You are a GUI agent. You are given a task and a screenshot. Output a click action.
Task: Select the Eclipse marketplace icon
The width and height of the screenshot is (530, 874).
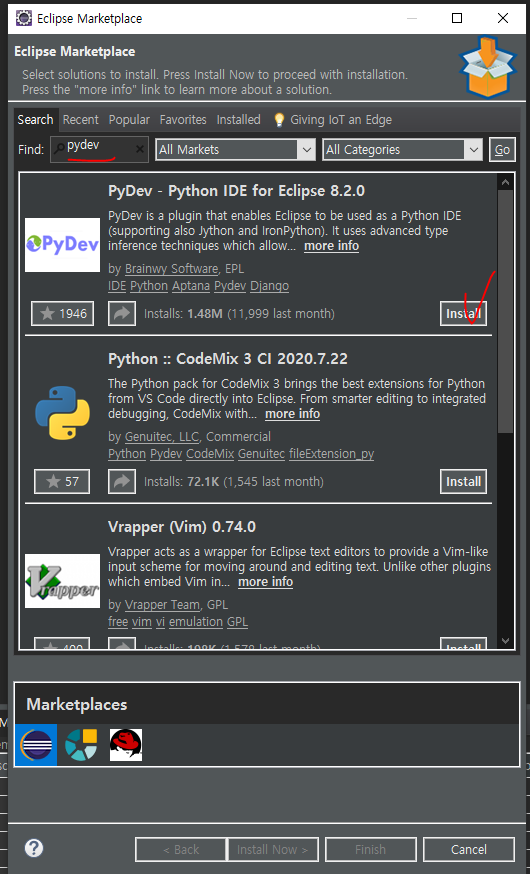click(x=36, y=745)
